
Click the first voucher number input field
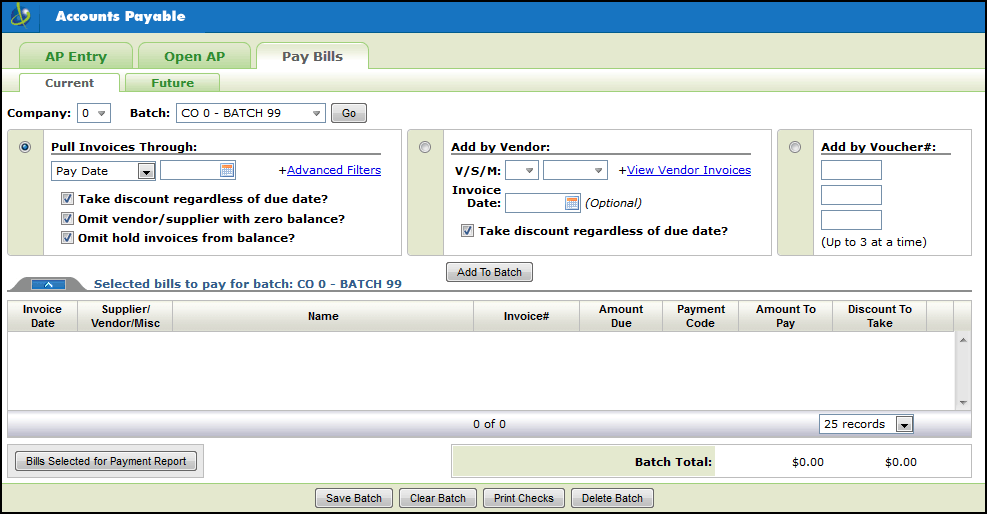point(851,171)
